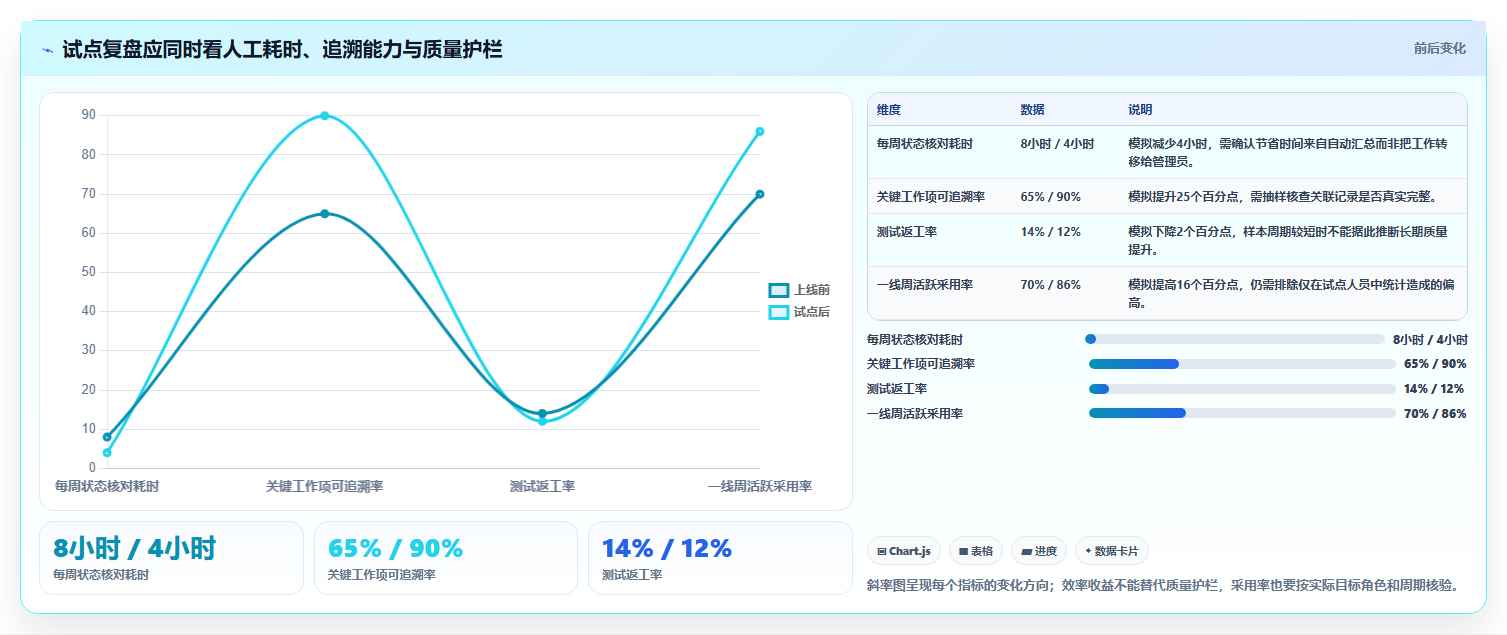
Task: Click description text 模拟下降2个百分点
Action: coord(1288,239)
